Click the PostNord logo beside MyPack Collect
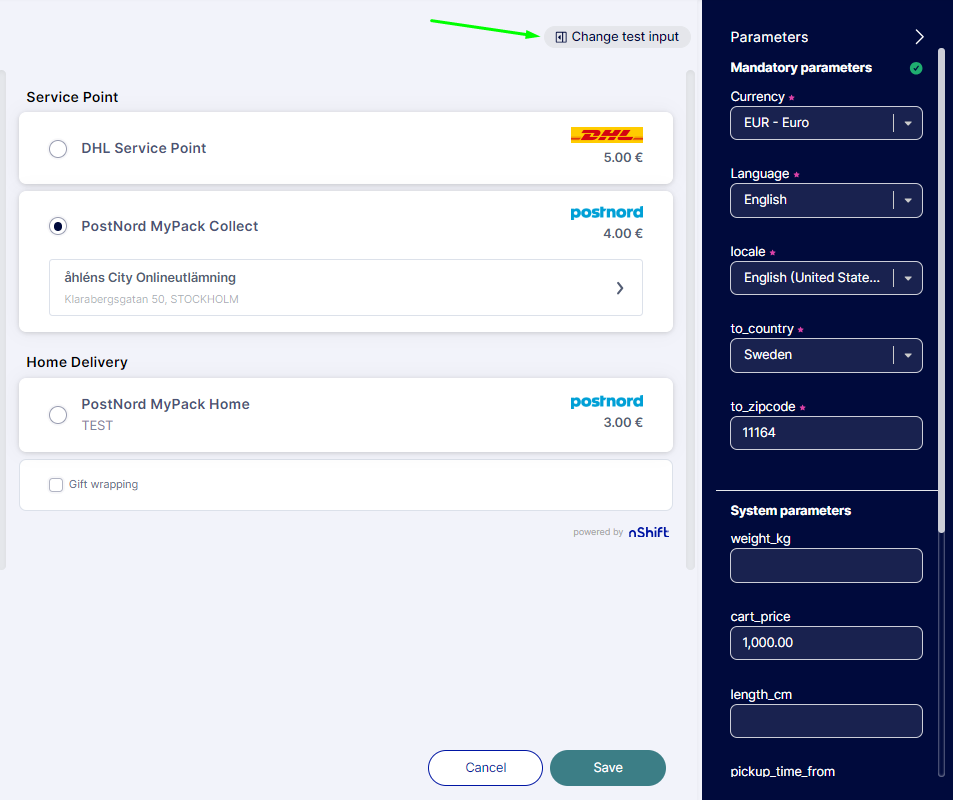The height and width of the screenshot is (800, 953). (x=606, y=213)
